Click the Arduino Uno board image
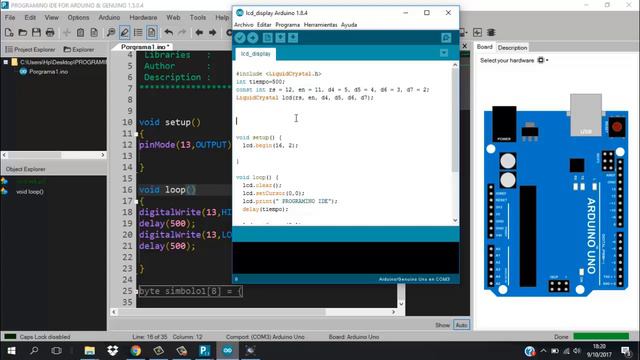The height and width of the screenshot is (360, 640). click(556, 195)
